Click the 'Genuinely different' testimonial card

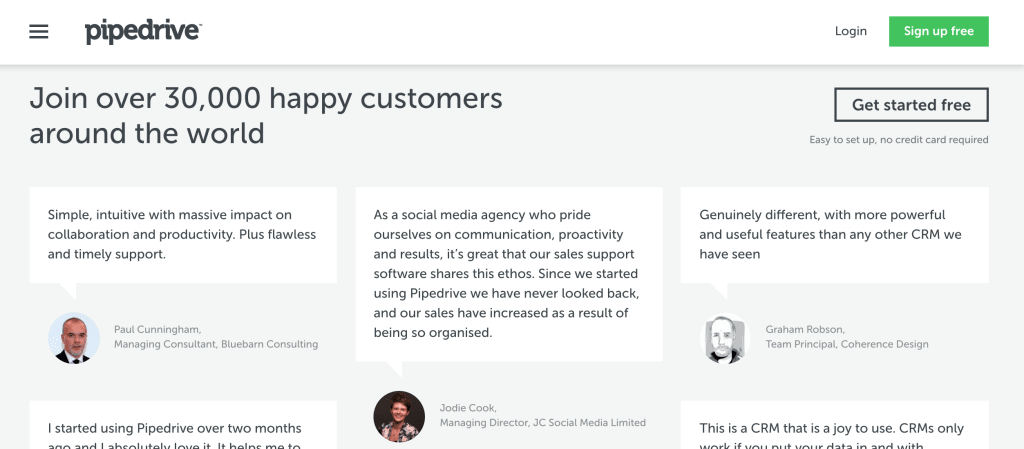pyautogui.click(x=834, y=235)
